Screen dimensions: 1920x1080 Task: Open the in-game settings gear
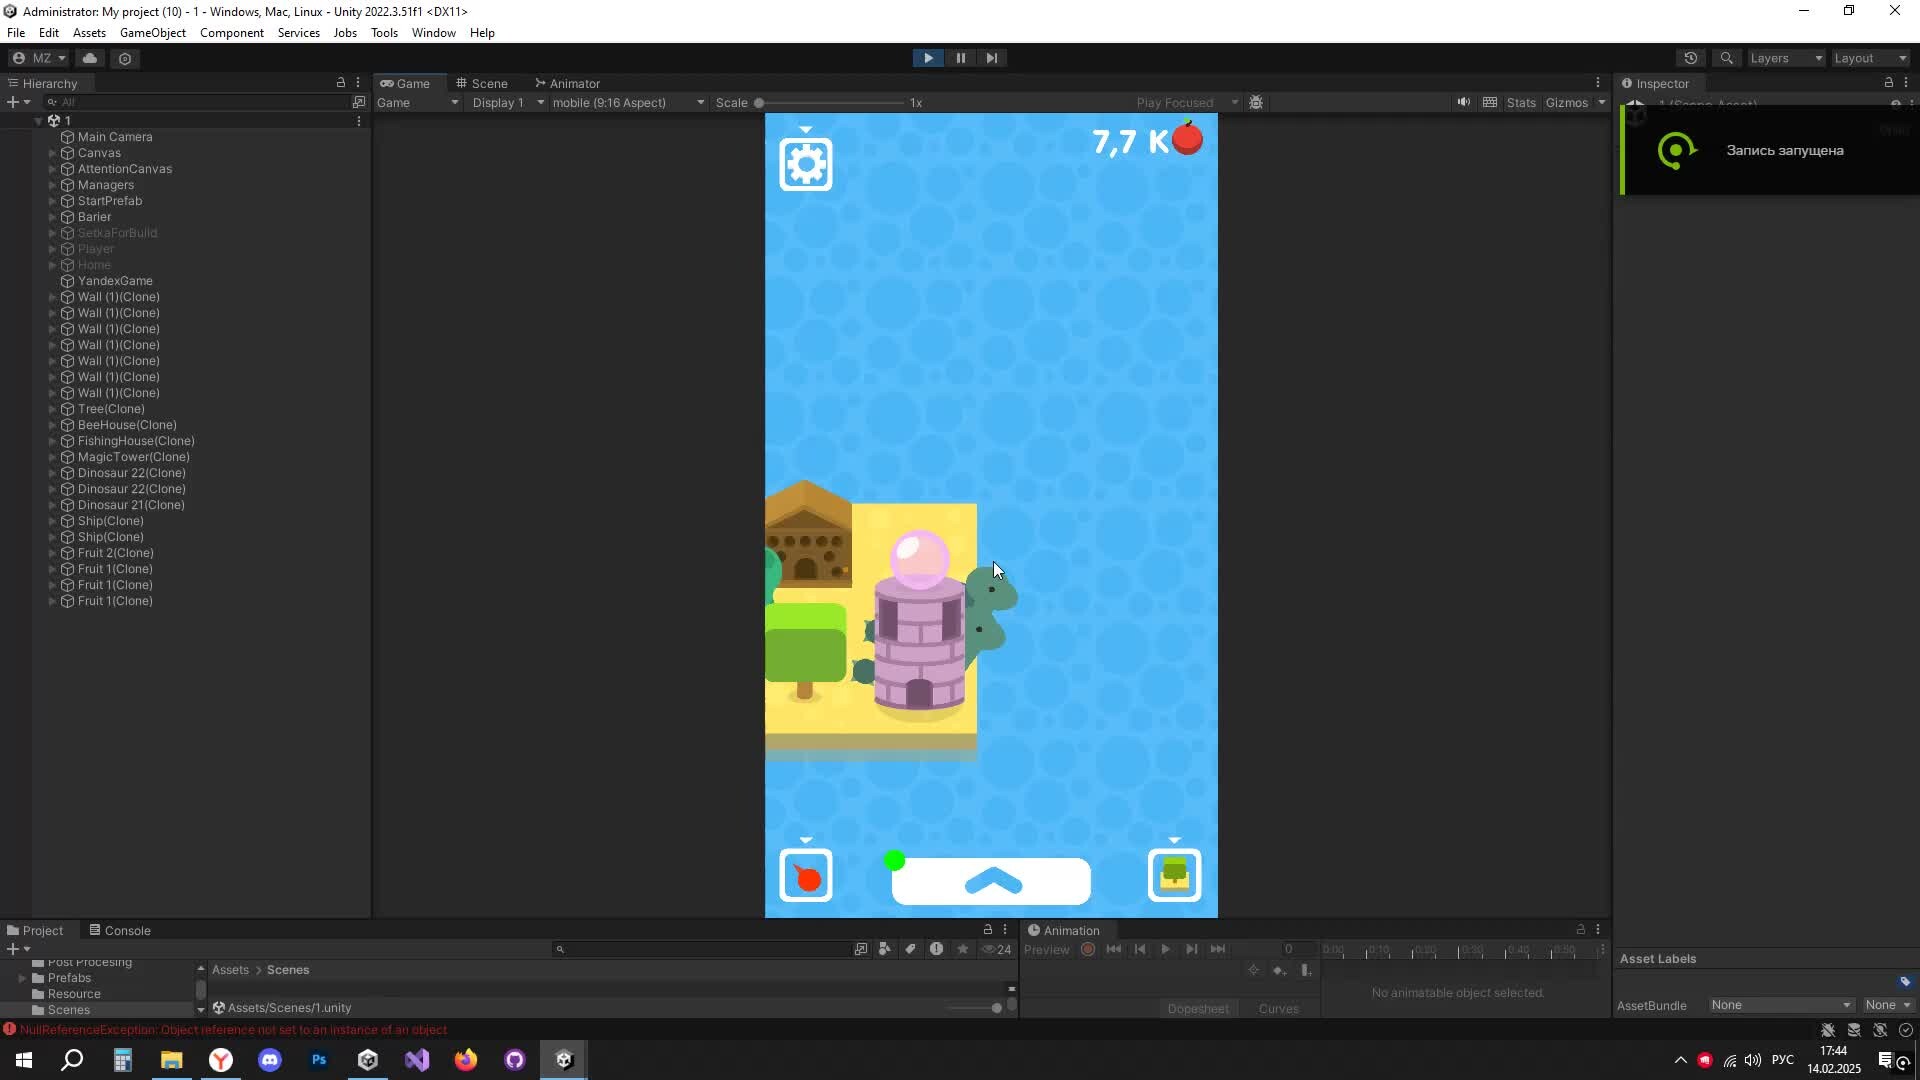point(806,164)
